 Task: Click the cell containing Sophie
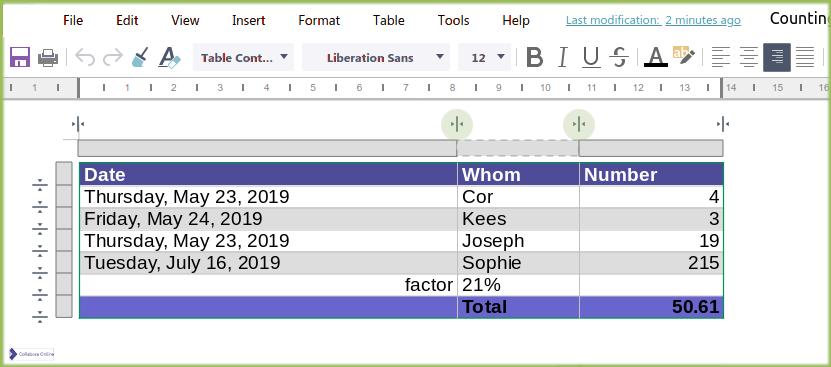[518, 263]
